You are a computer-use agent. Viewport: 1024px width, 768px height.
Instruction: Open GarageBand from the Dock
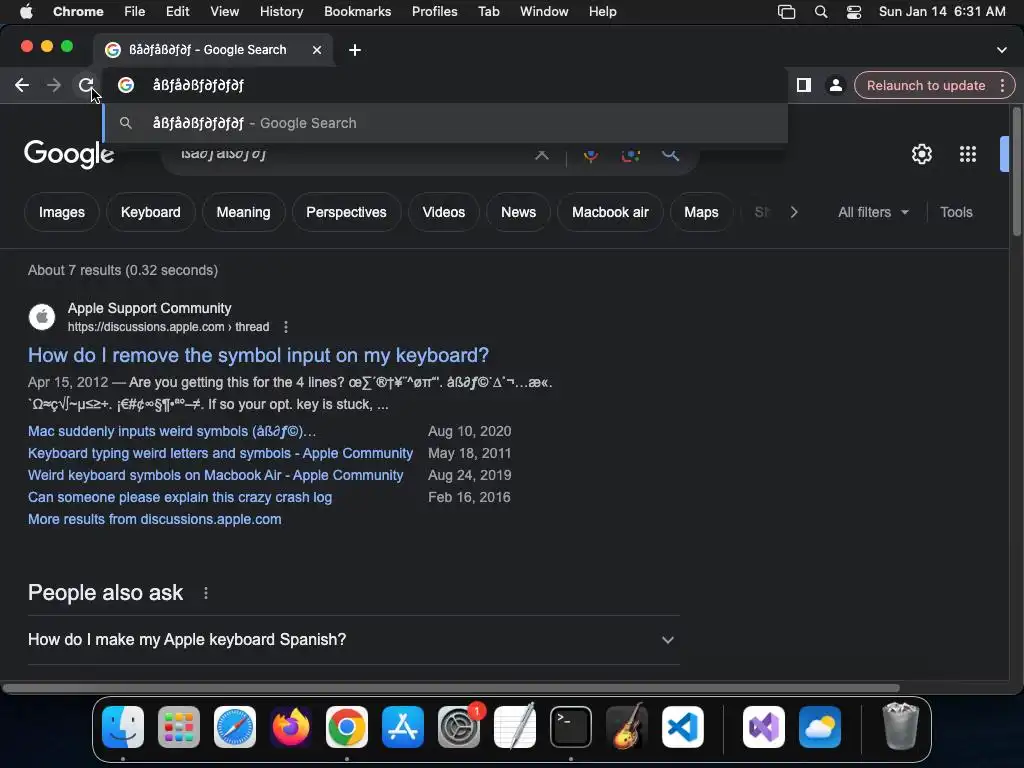(x=627, y=727)
